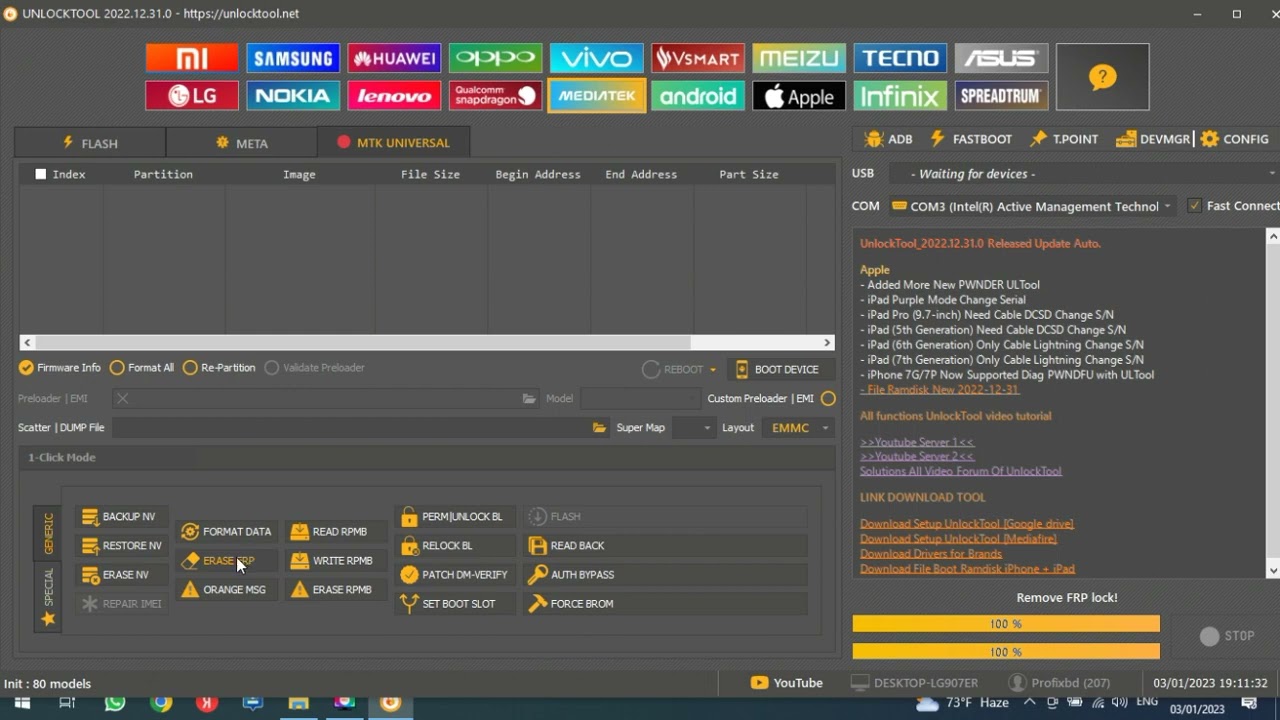This screenshot has width=1280, height=720.
Task: Open the T.POINT tool tab
Action: 1064,139
